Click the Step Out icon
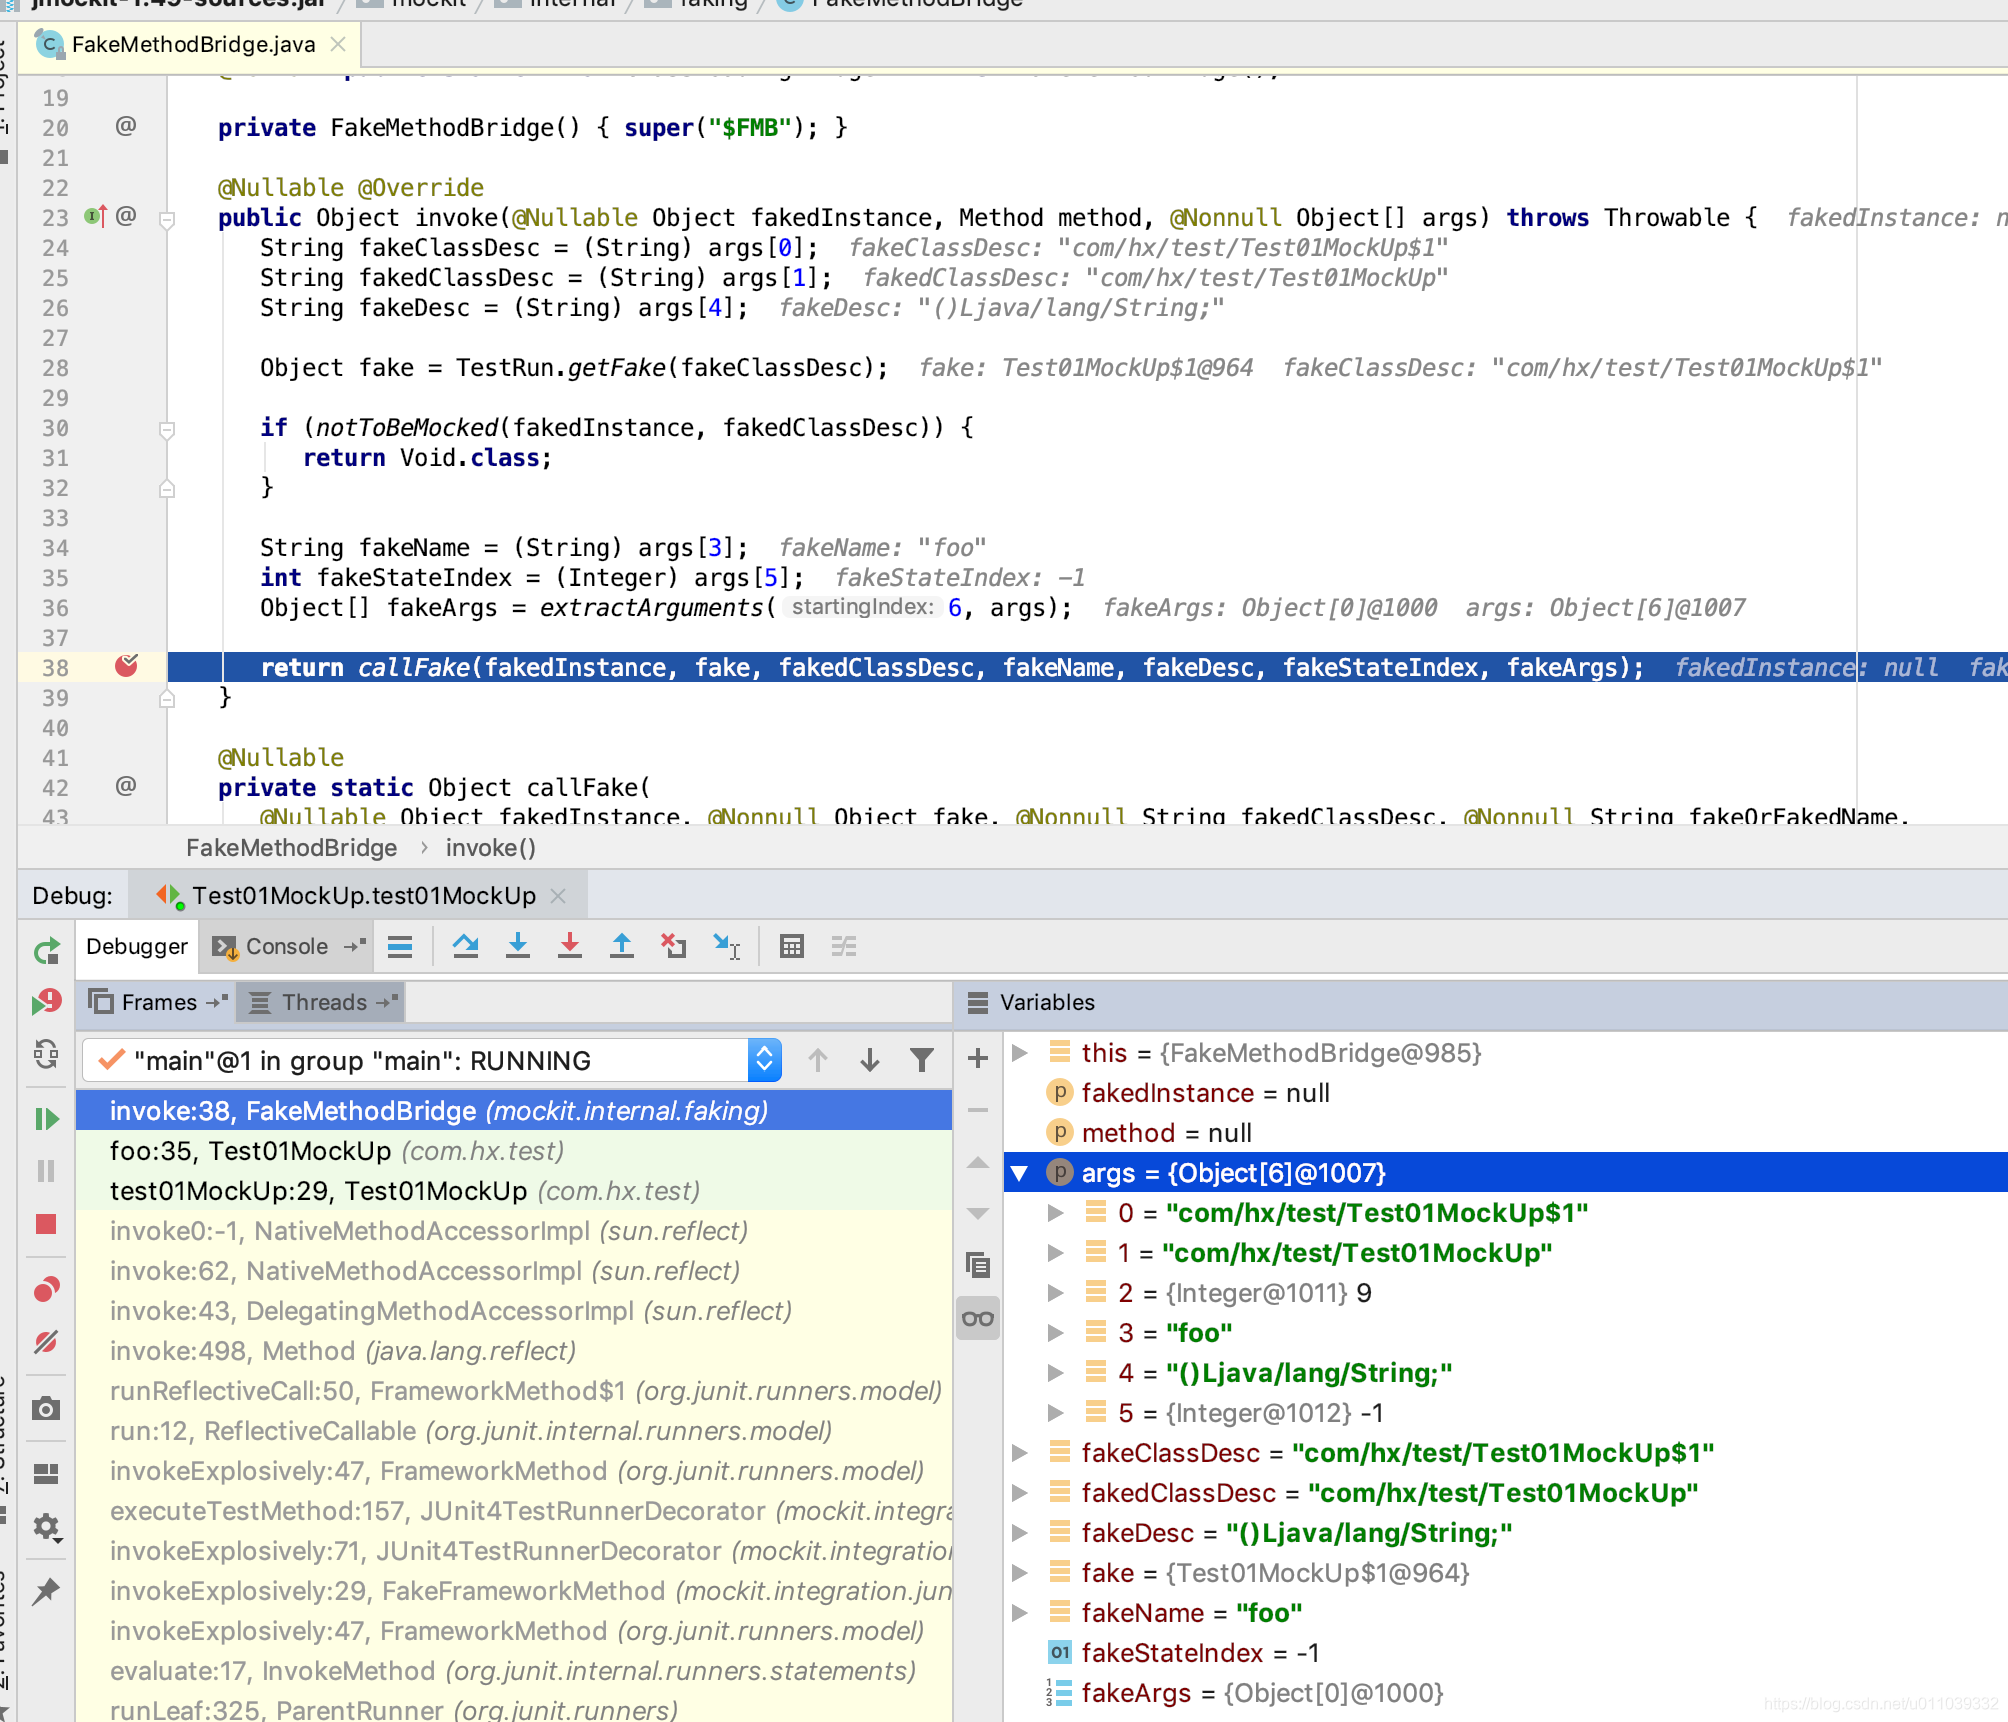The width and height of the screenshot is (2008, 1722). (x=622, y=946)
